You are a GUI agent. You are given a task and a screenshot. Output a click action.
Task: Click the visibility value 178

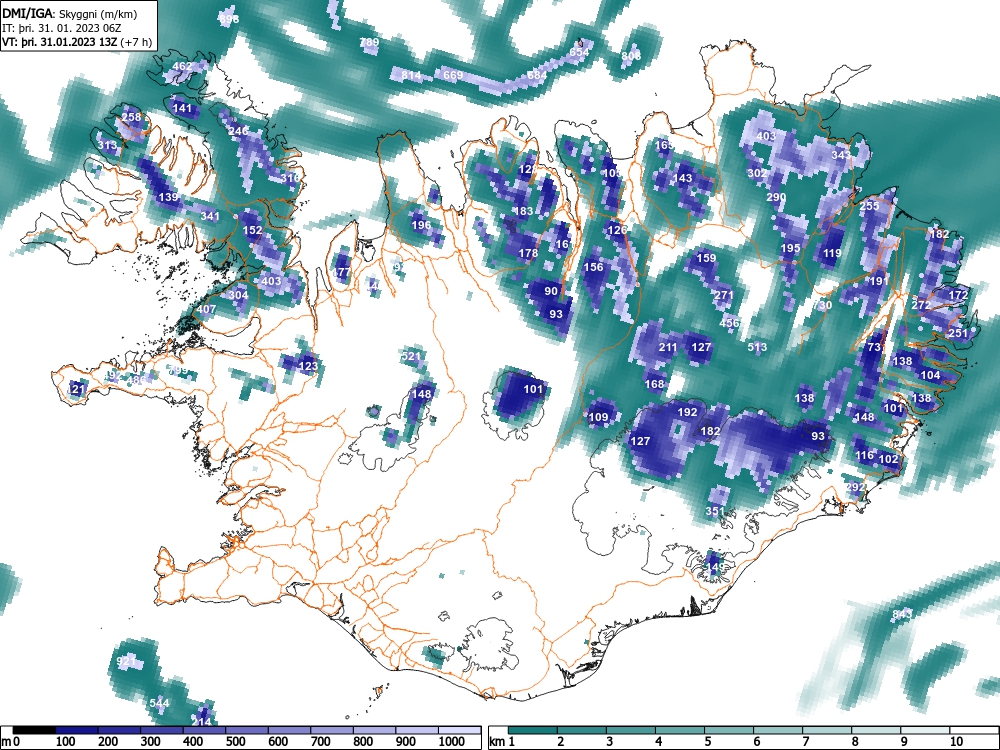pyautogui.click(x=528, y=253)
